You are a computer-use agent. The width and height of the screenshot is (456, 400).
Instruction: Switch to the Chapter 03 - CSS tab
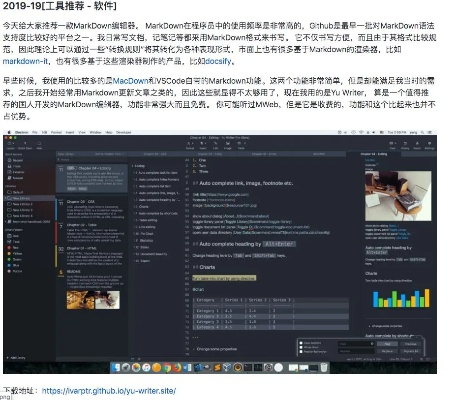[x=155, y=154]
